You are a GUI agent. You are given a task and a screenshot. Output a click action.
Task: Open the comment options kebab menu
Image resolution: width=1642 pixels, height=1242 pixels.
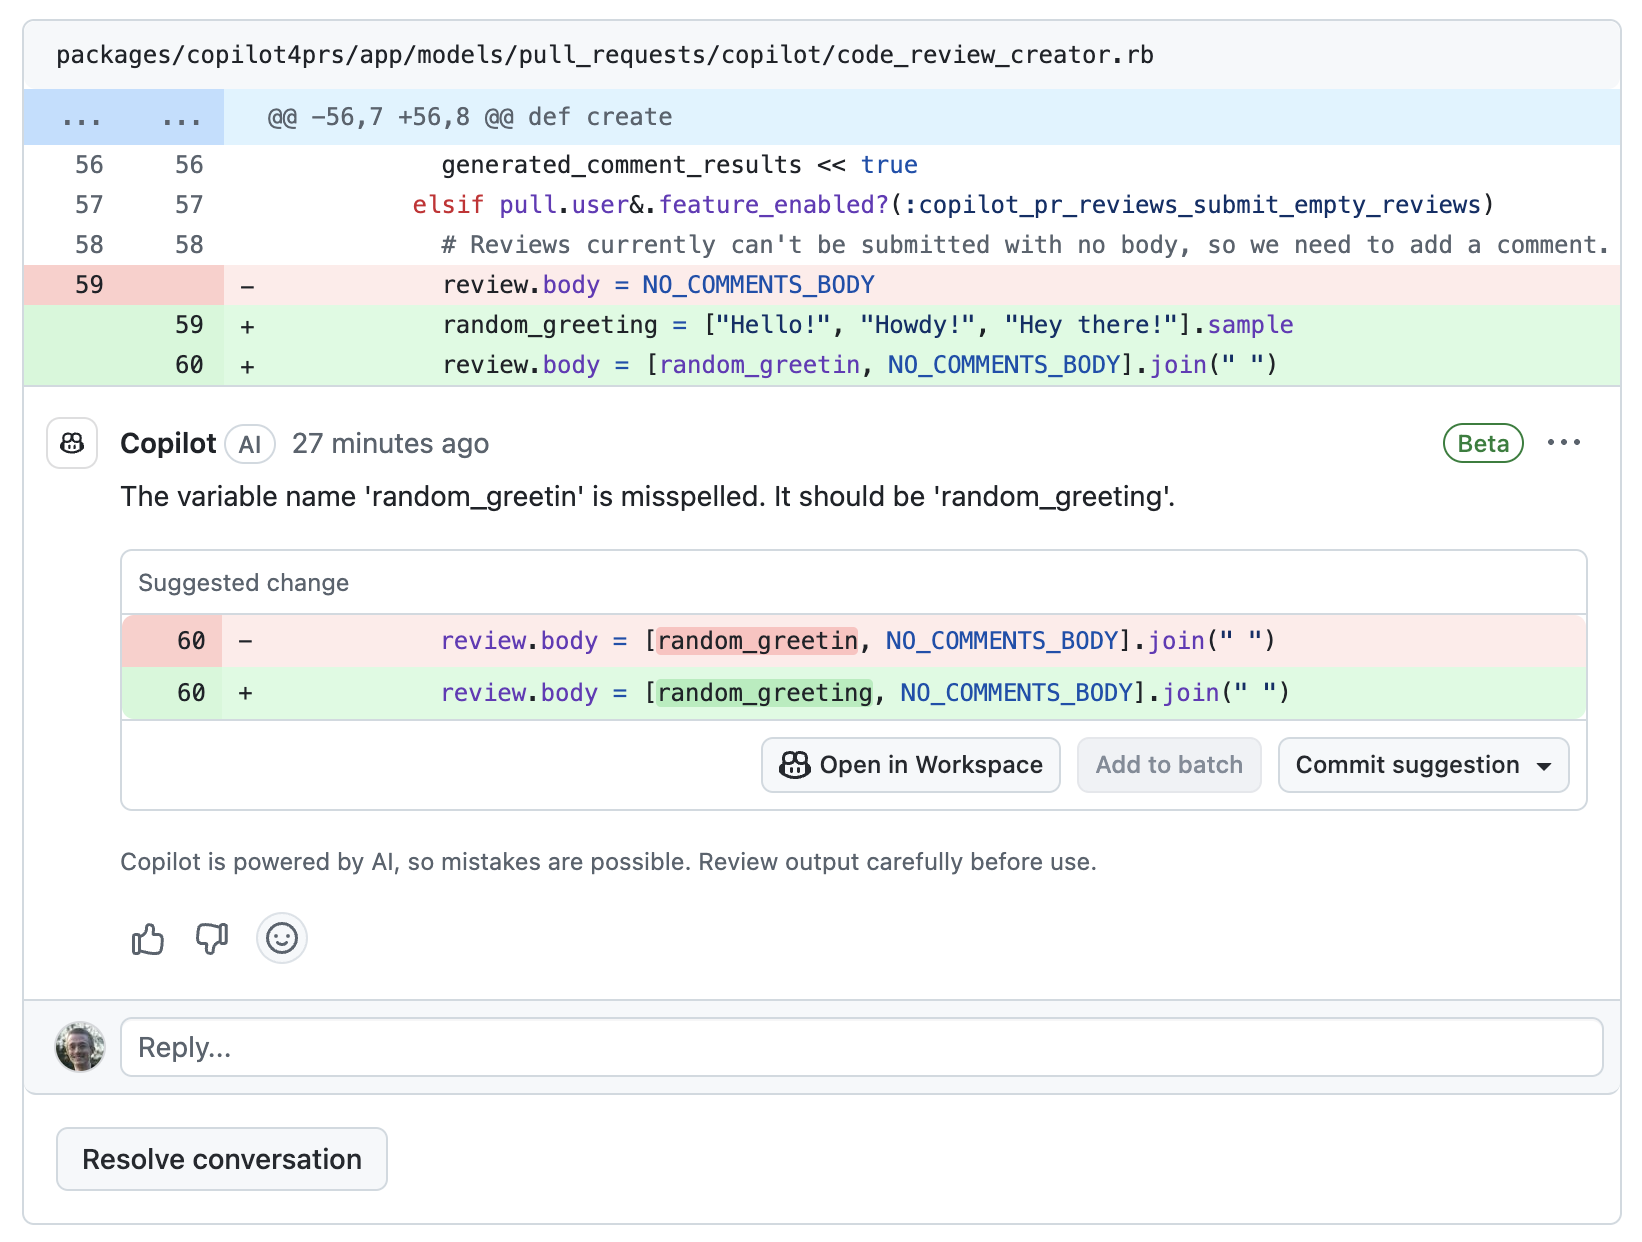click(x=1564, y=442)
